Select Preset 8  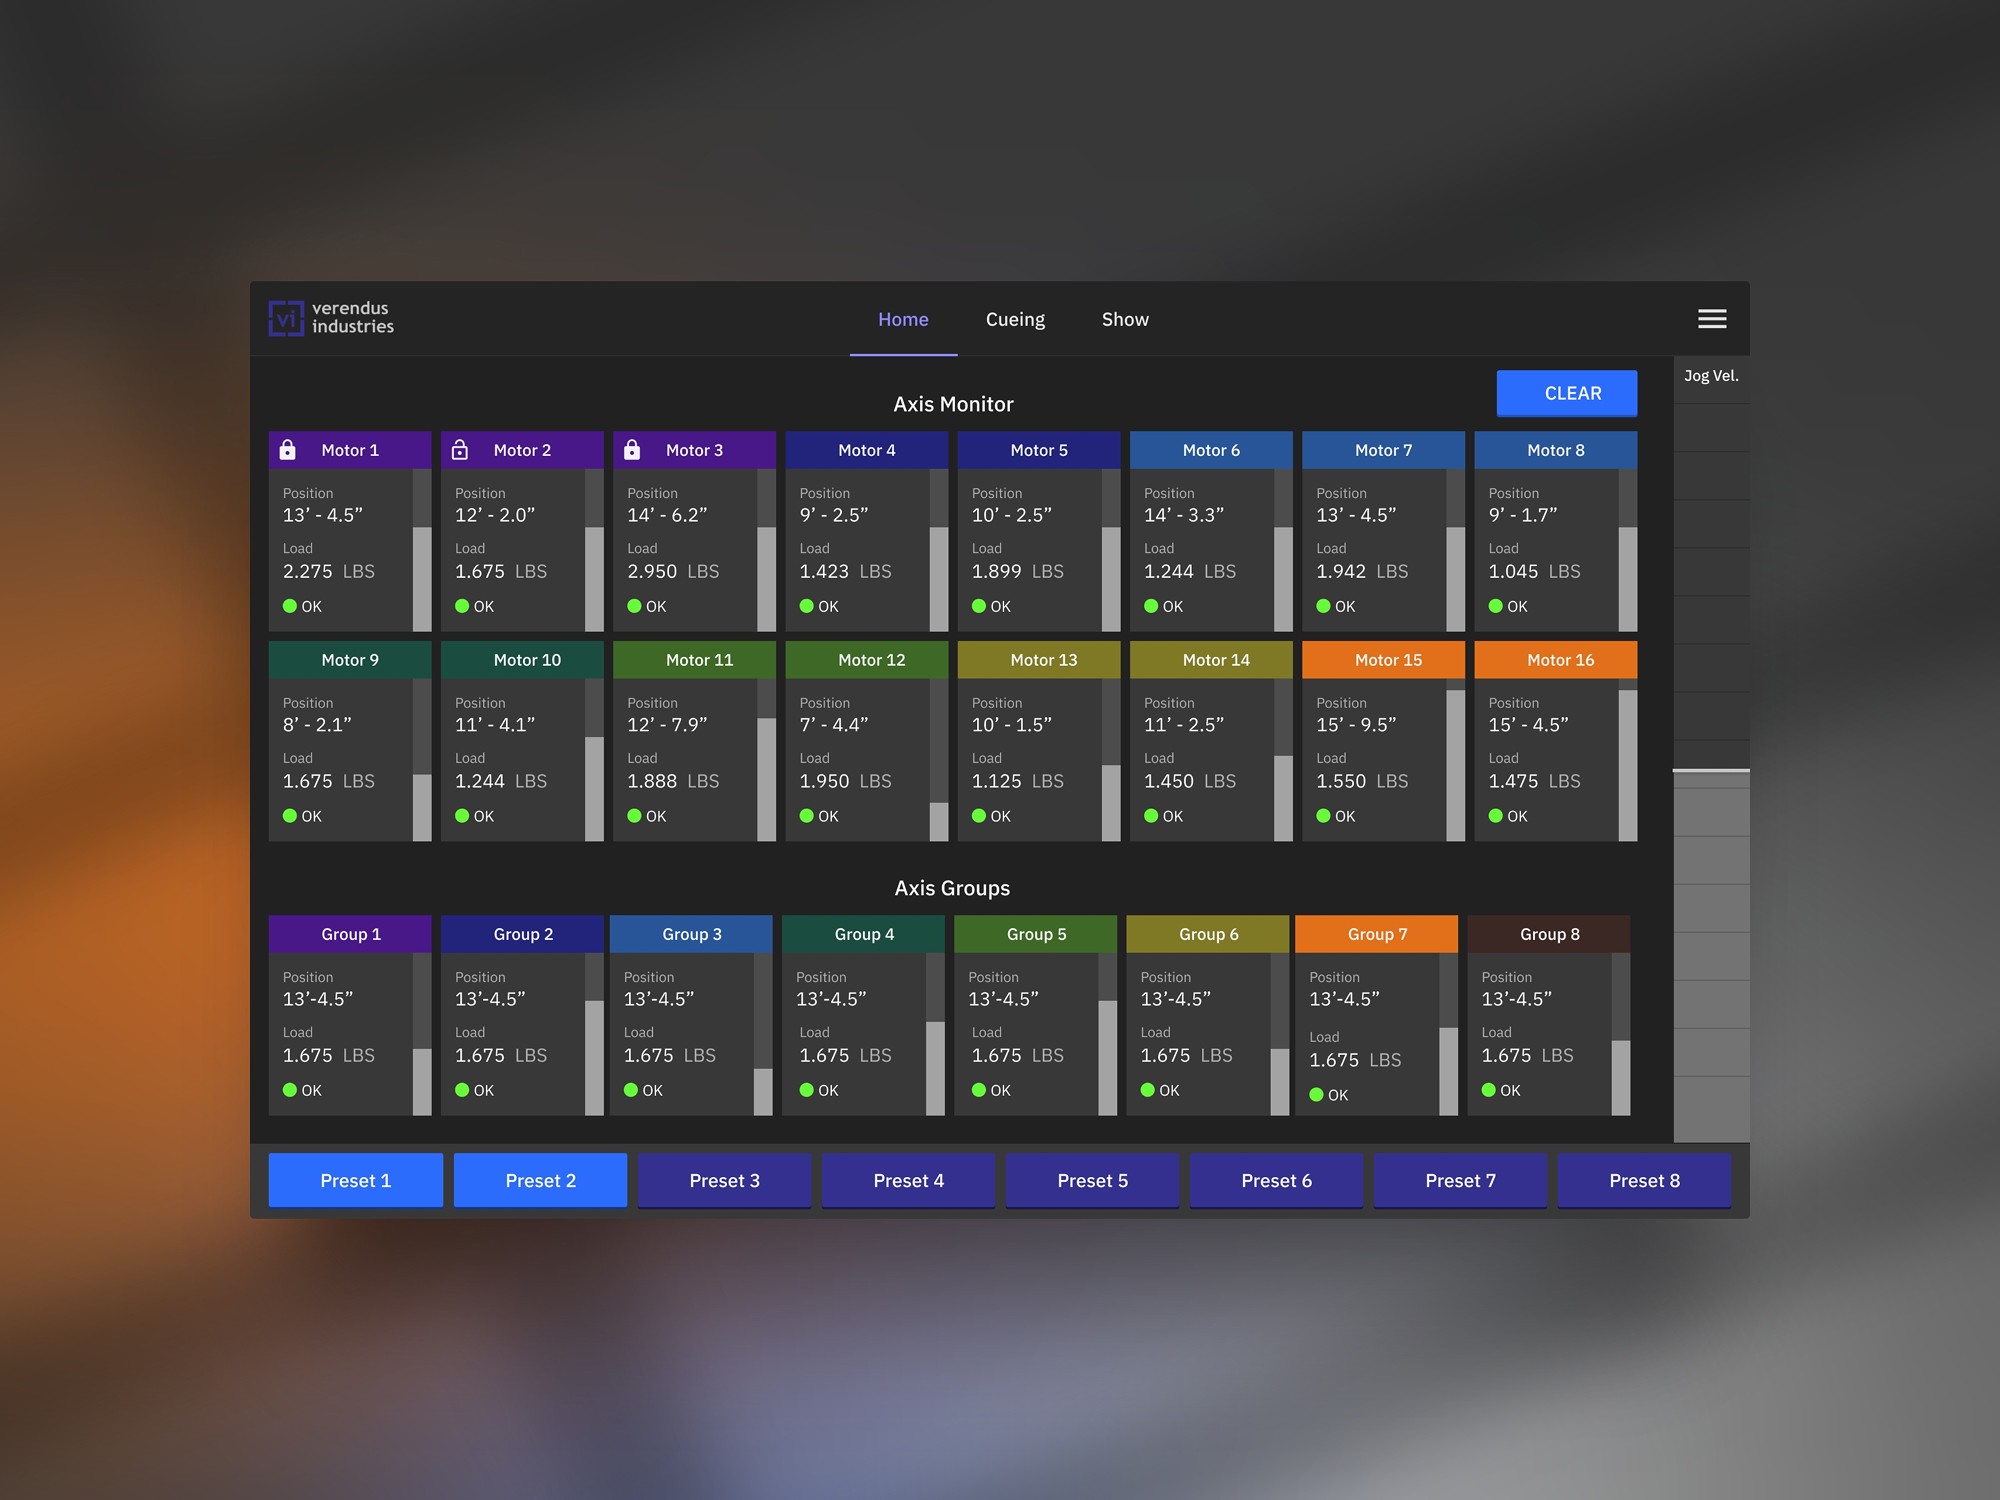point(1644,1180)
